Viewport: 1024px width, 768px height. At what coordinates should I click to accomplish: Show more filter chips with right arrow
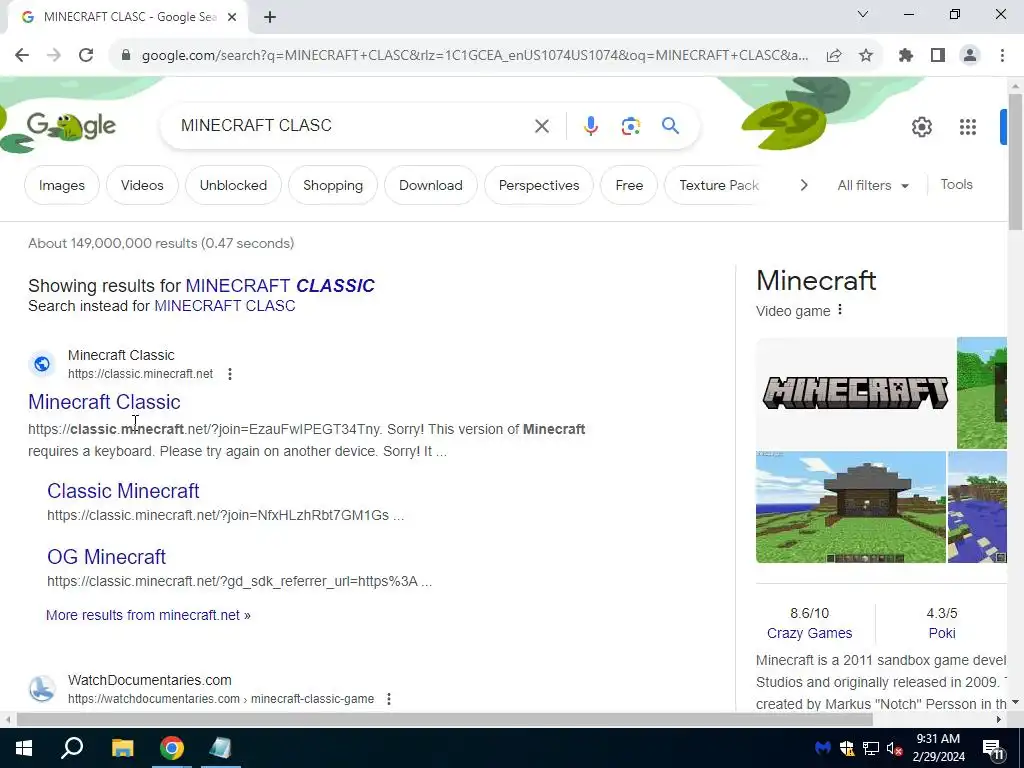(804, 185)
